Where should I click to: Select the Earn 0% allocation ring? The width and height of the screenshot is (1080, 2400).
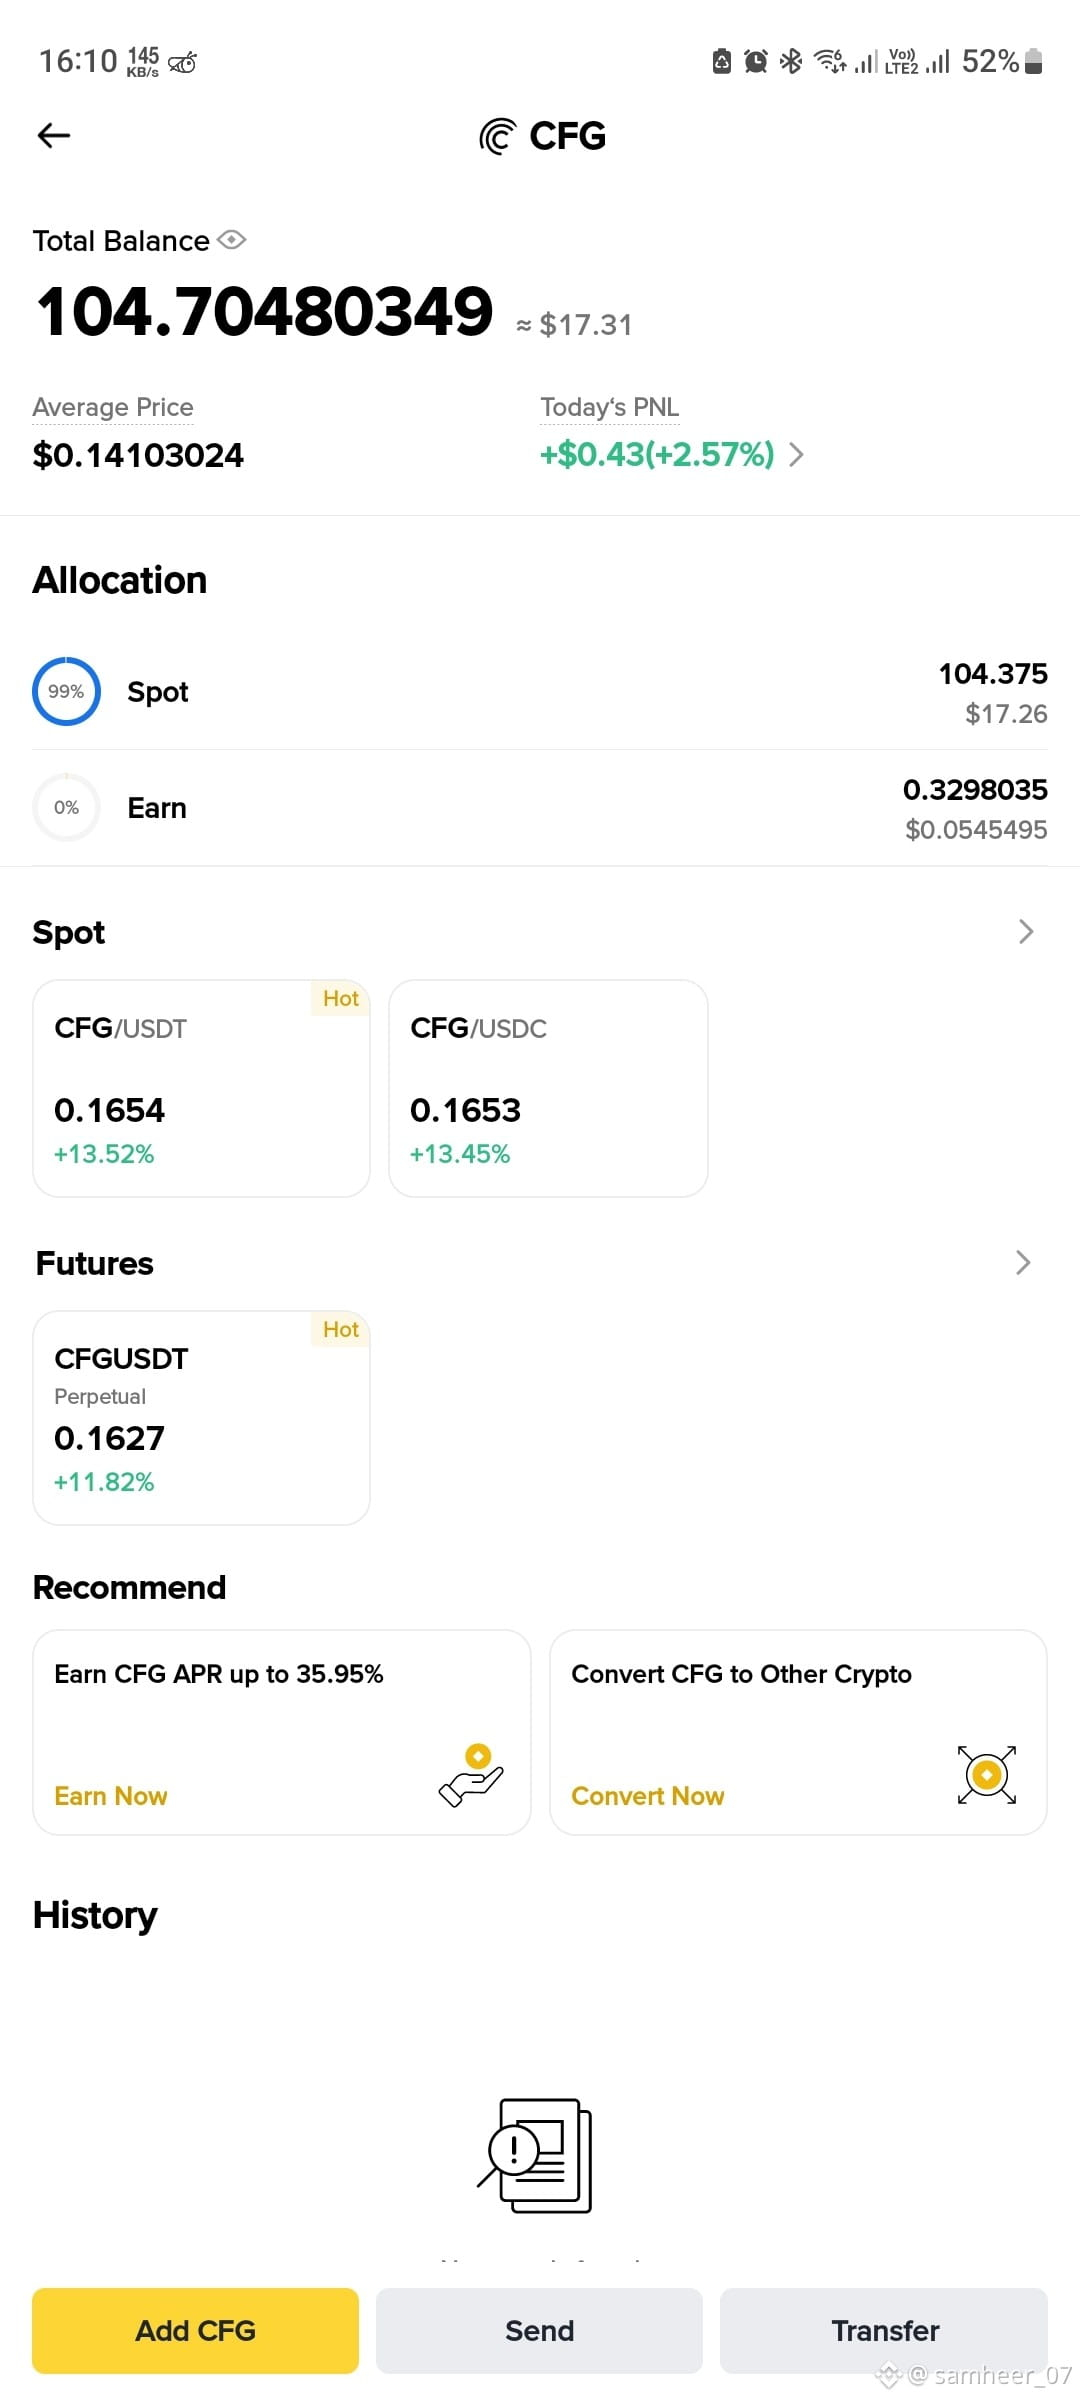[x=66, y=807]
